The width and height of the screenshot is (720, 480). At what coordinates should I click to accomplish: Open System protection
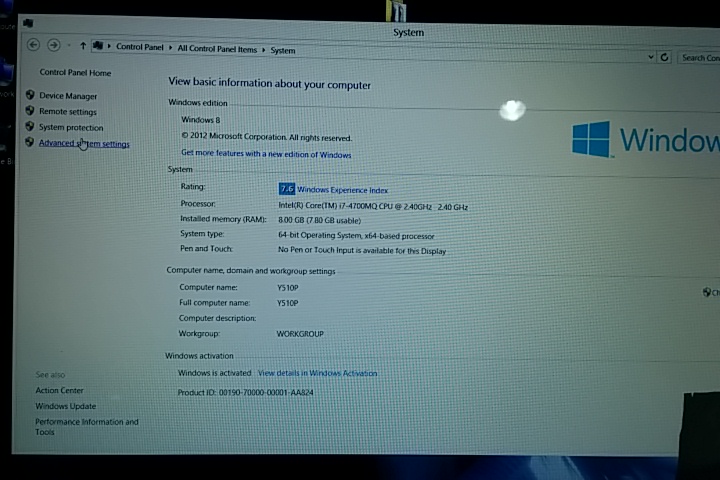coord(71,127)
